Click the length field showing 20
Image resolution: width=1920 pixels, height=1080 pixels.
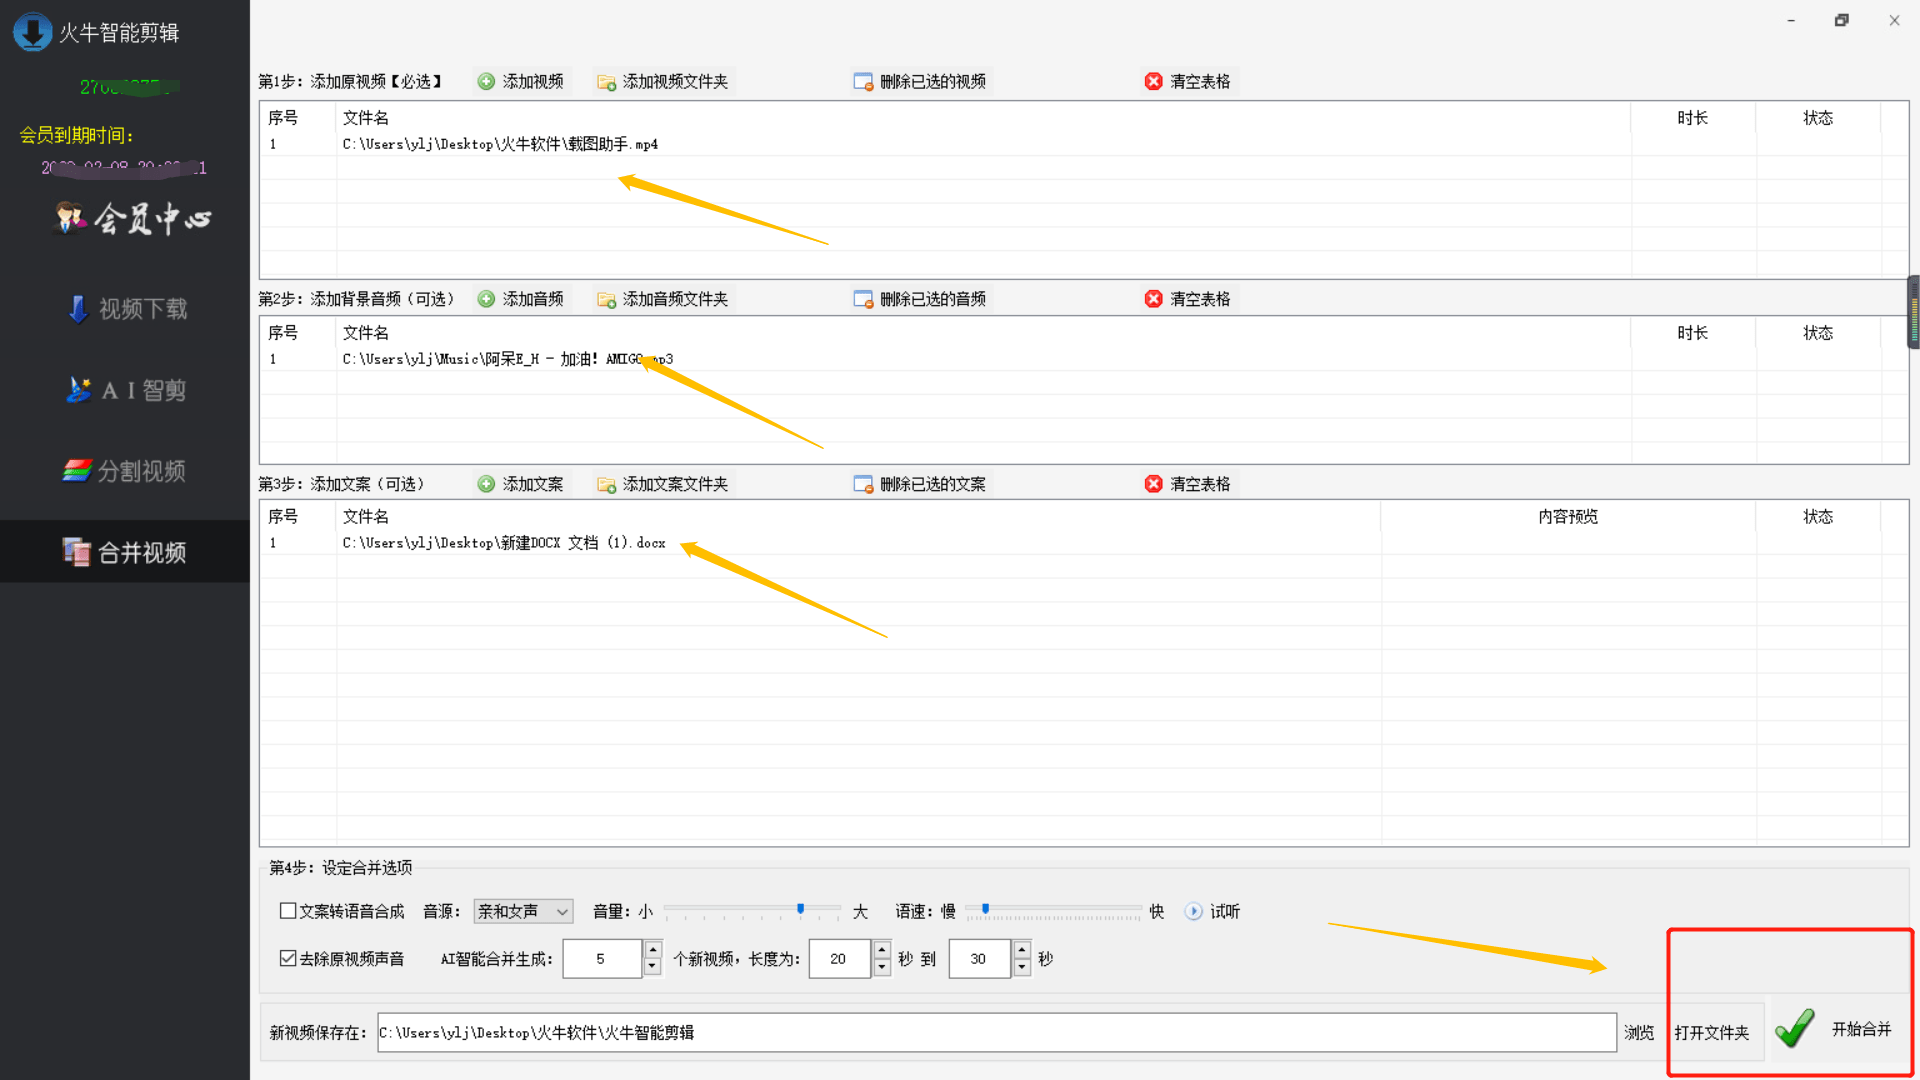(840, 958)
